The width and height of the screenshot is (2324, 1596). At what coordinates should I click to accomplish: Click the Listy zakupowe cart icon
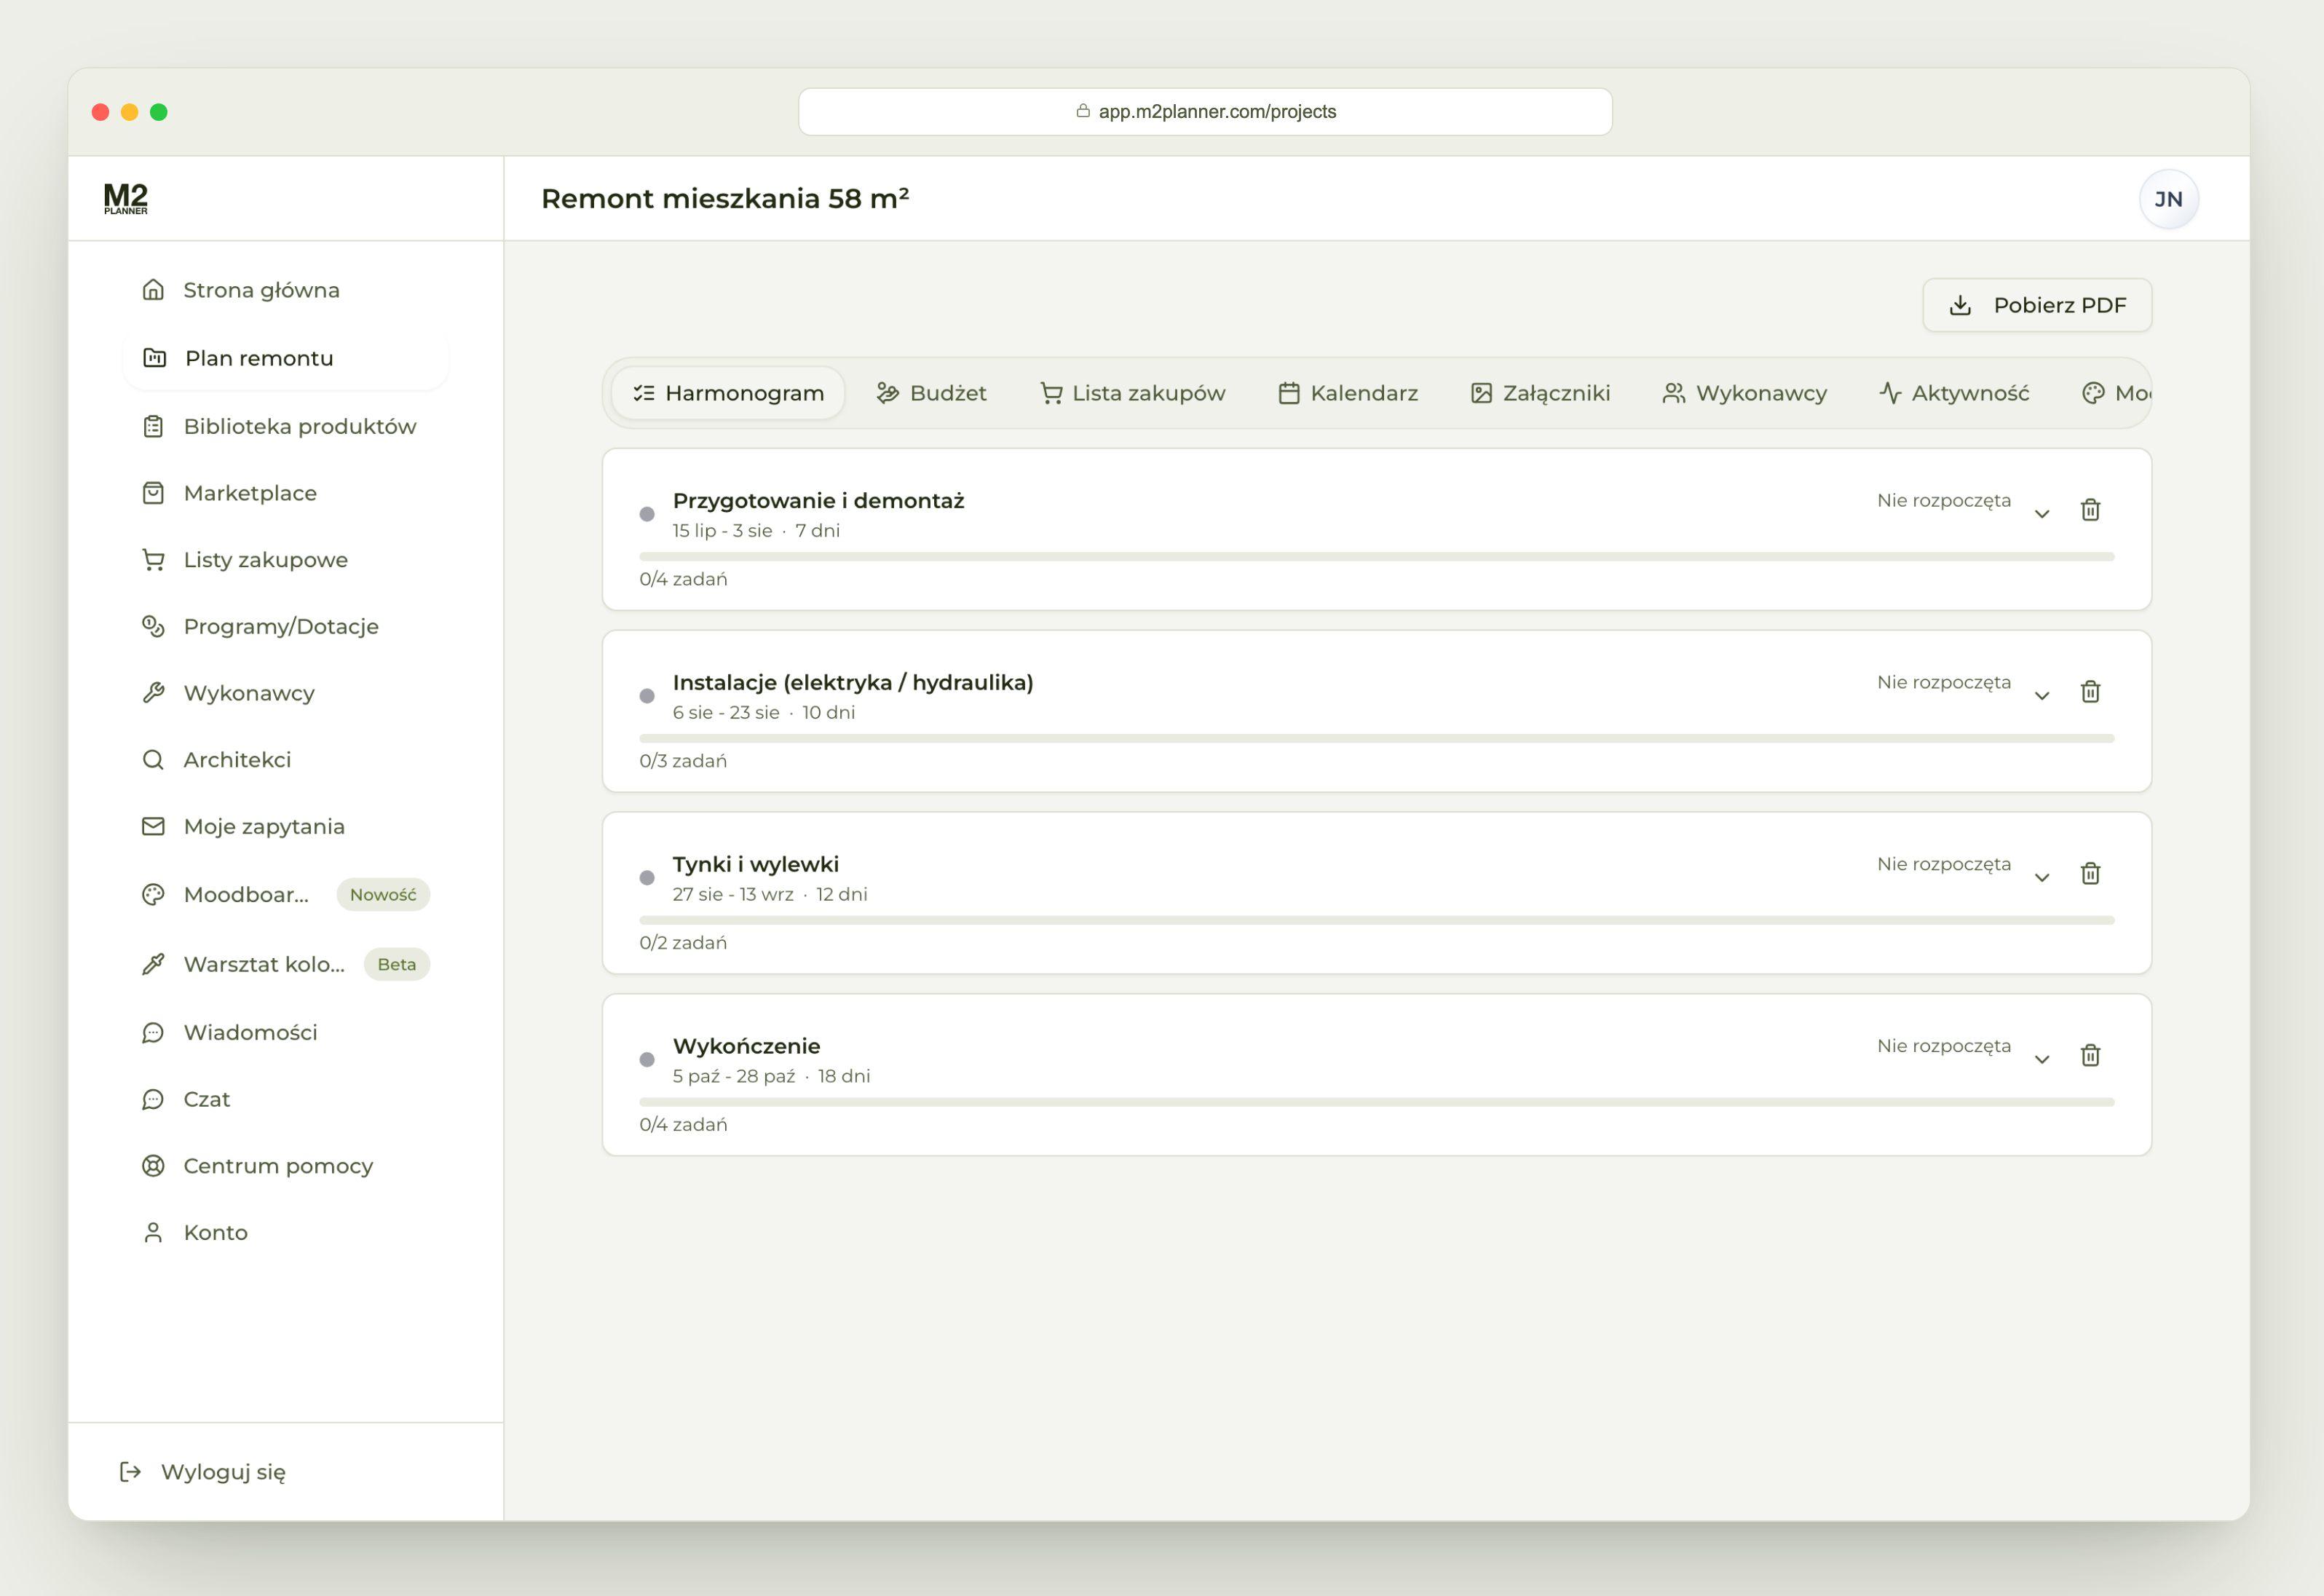coord(153,560)
